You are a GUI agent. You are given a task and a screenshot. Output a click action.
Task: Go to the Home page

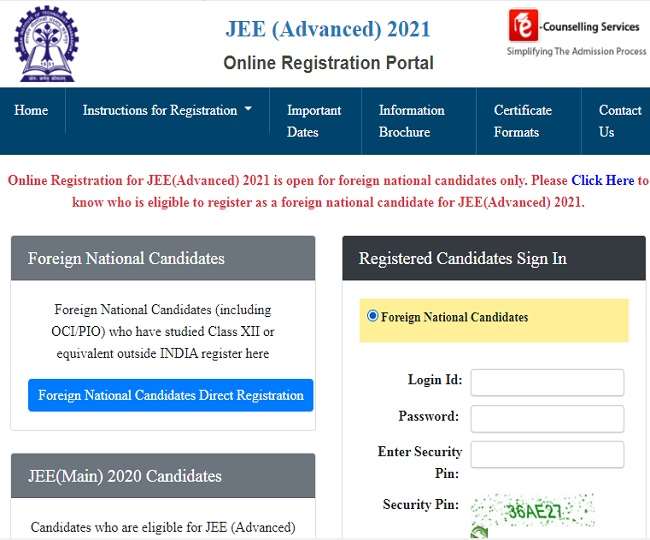click(31, 110)
